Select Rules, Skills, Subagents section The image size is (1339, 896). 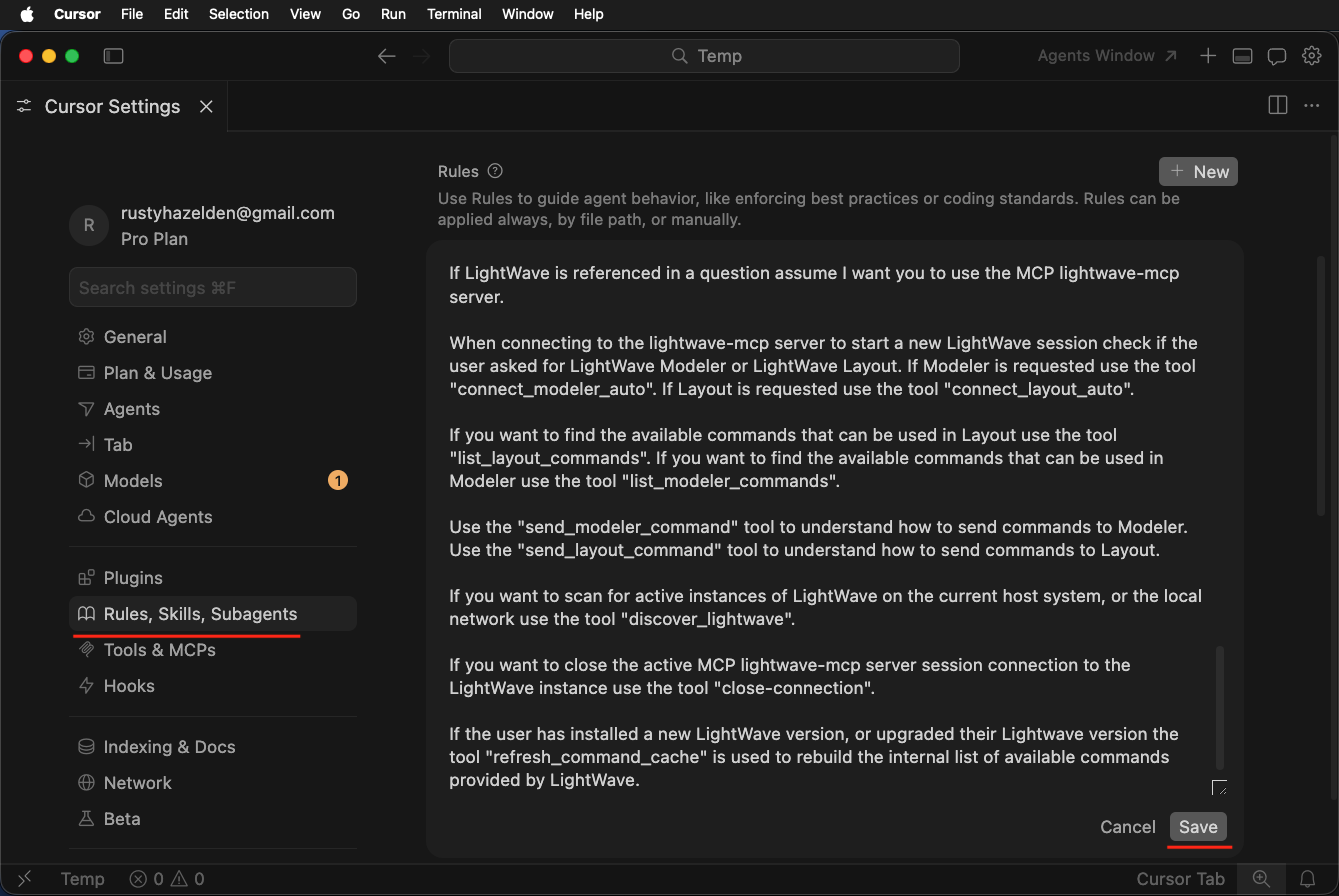coord(213,614)
